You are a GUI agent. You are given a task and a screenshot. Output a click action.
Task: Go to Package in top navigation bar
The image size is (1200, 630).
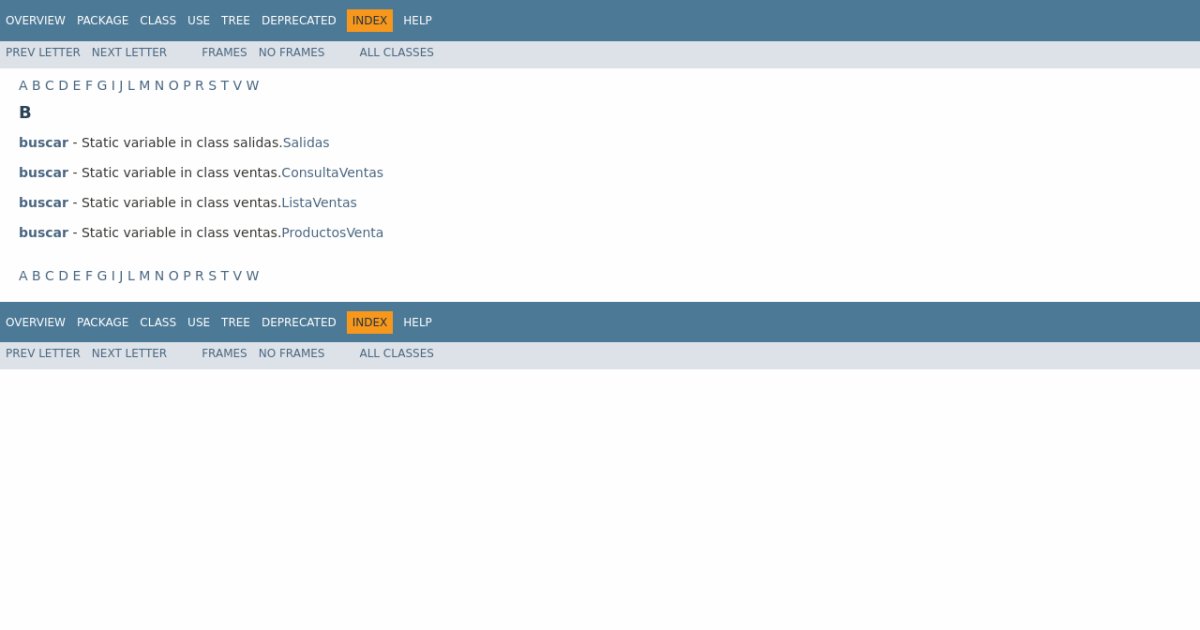click(x=102, y=20)
